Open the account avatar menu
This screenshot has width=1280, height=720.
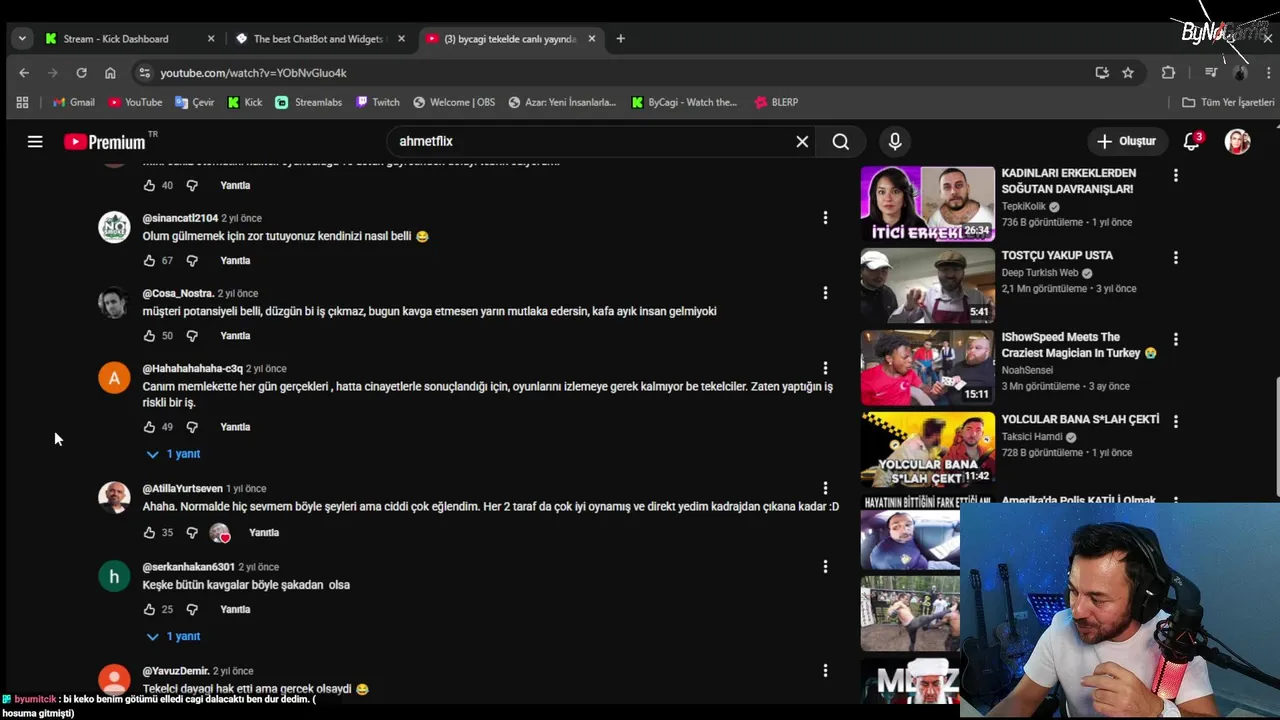pyautogui.click(x=1238, y=142)
